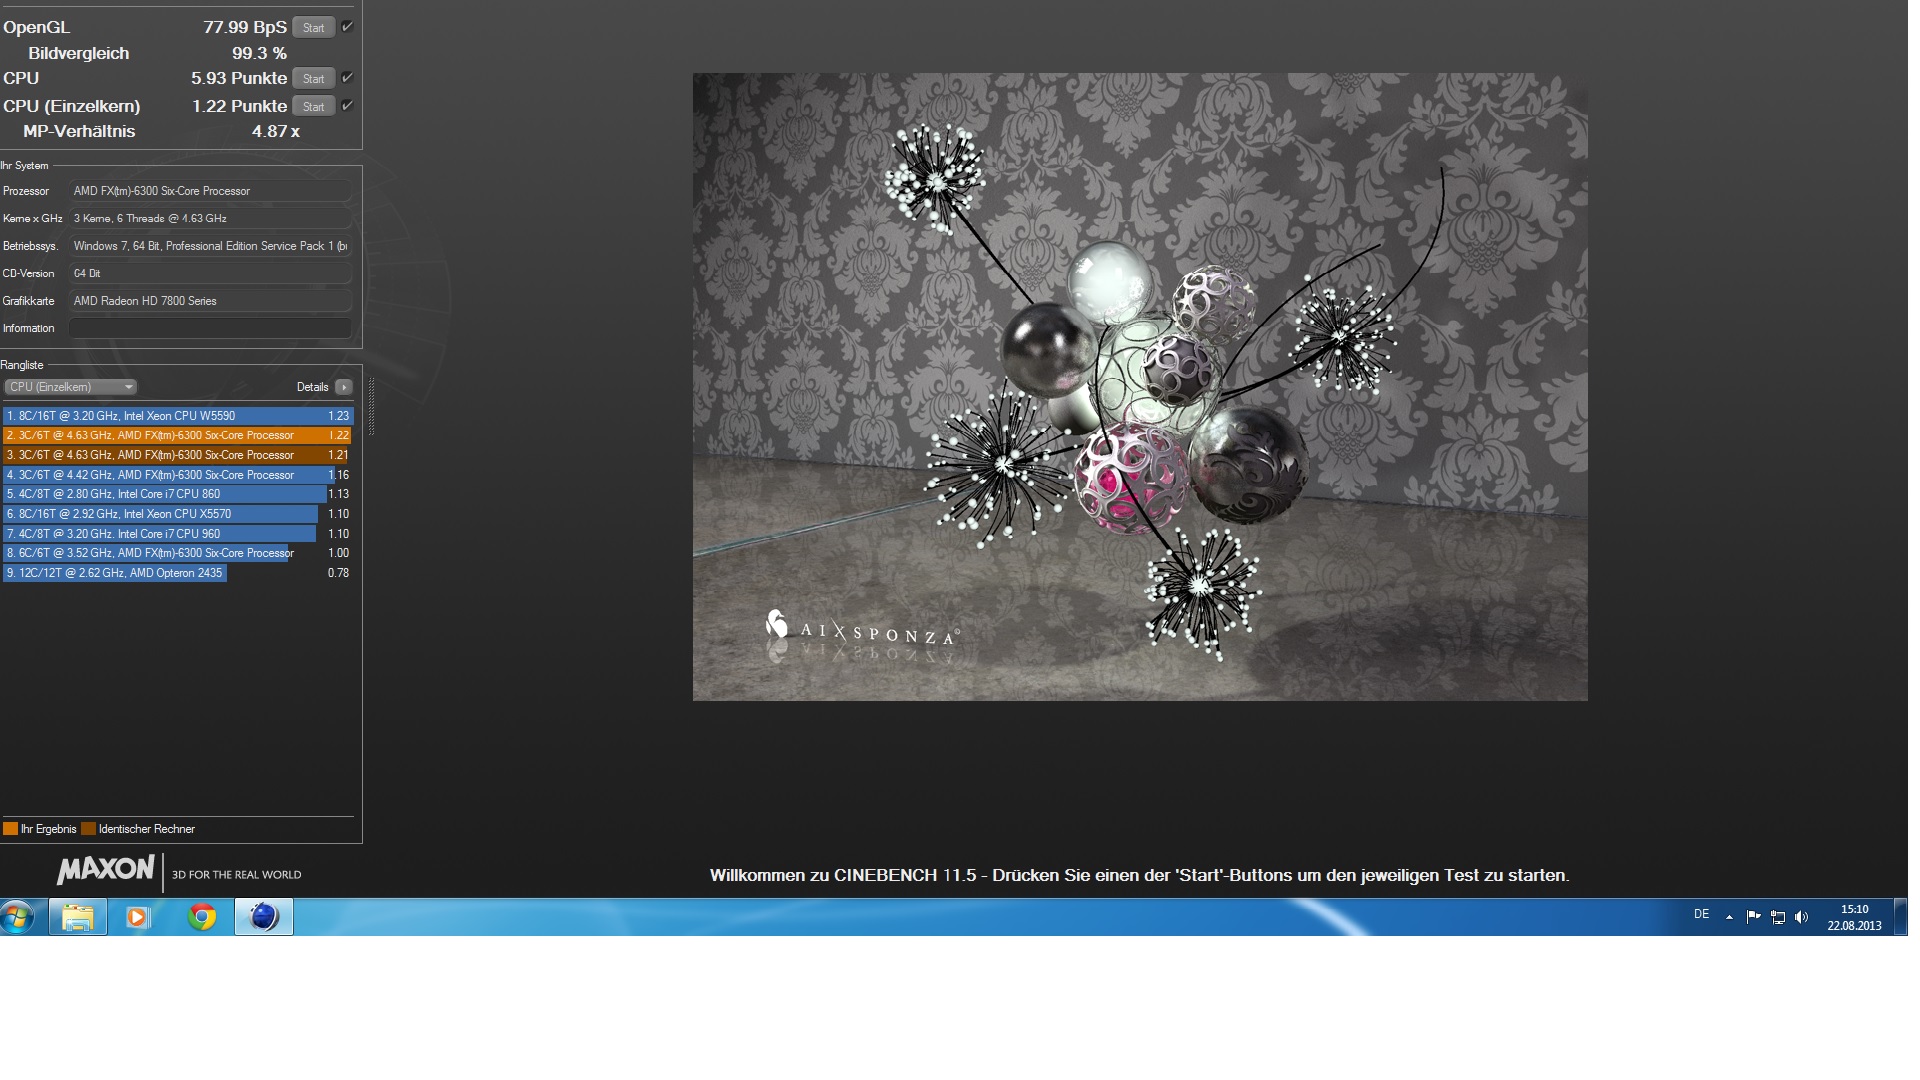Toggle the CPU test checkbox
Viewport: 1920px width, 1080px height.
(347, 78)
